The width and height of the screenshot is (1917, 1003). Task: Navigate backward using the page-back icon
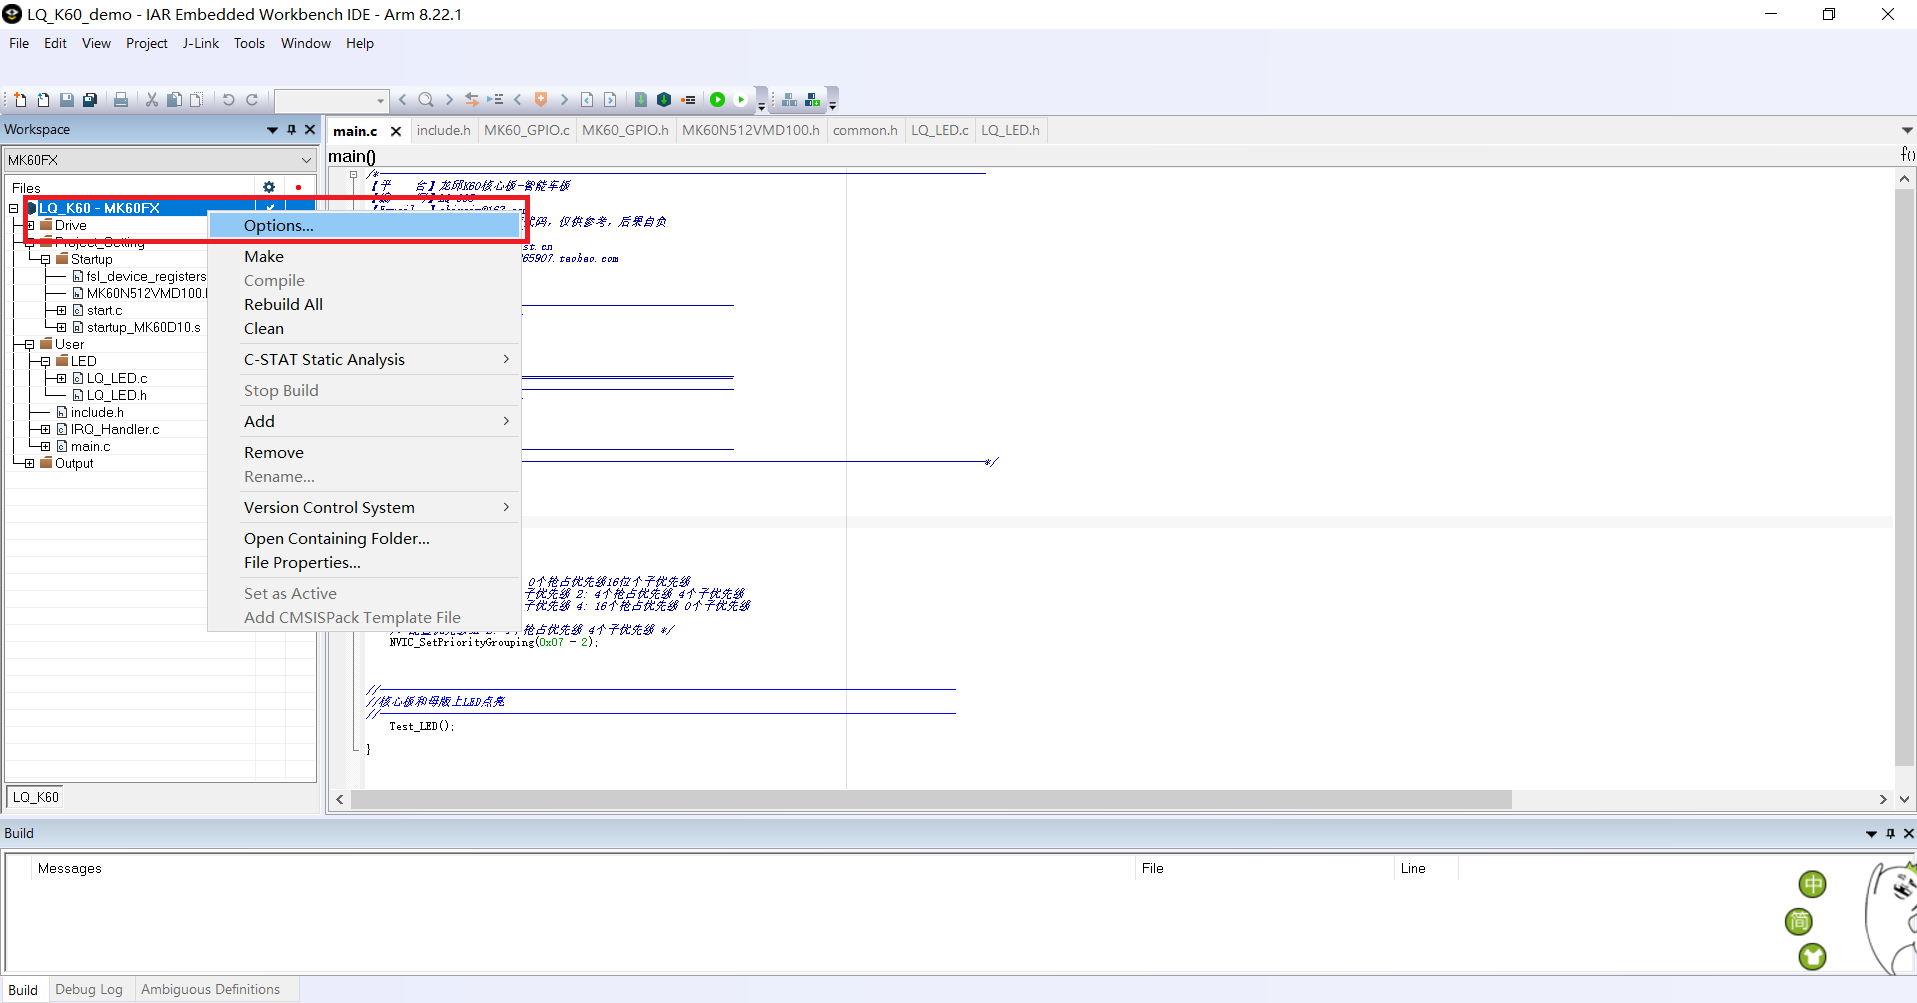[587, 100]
